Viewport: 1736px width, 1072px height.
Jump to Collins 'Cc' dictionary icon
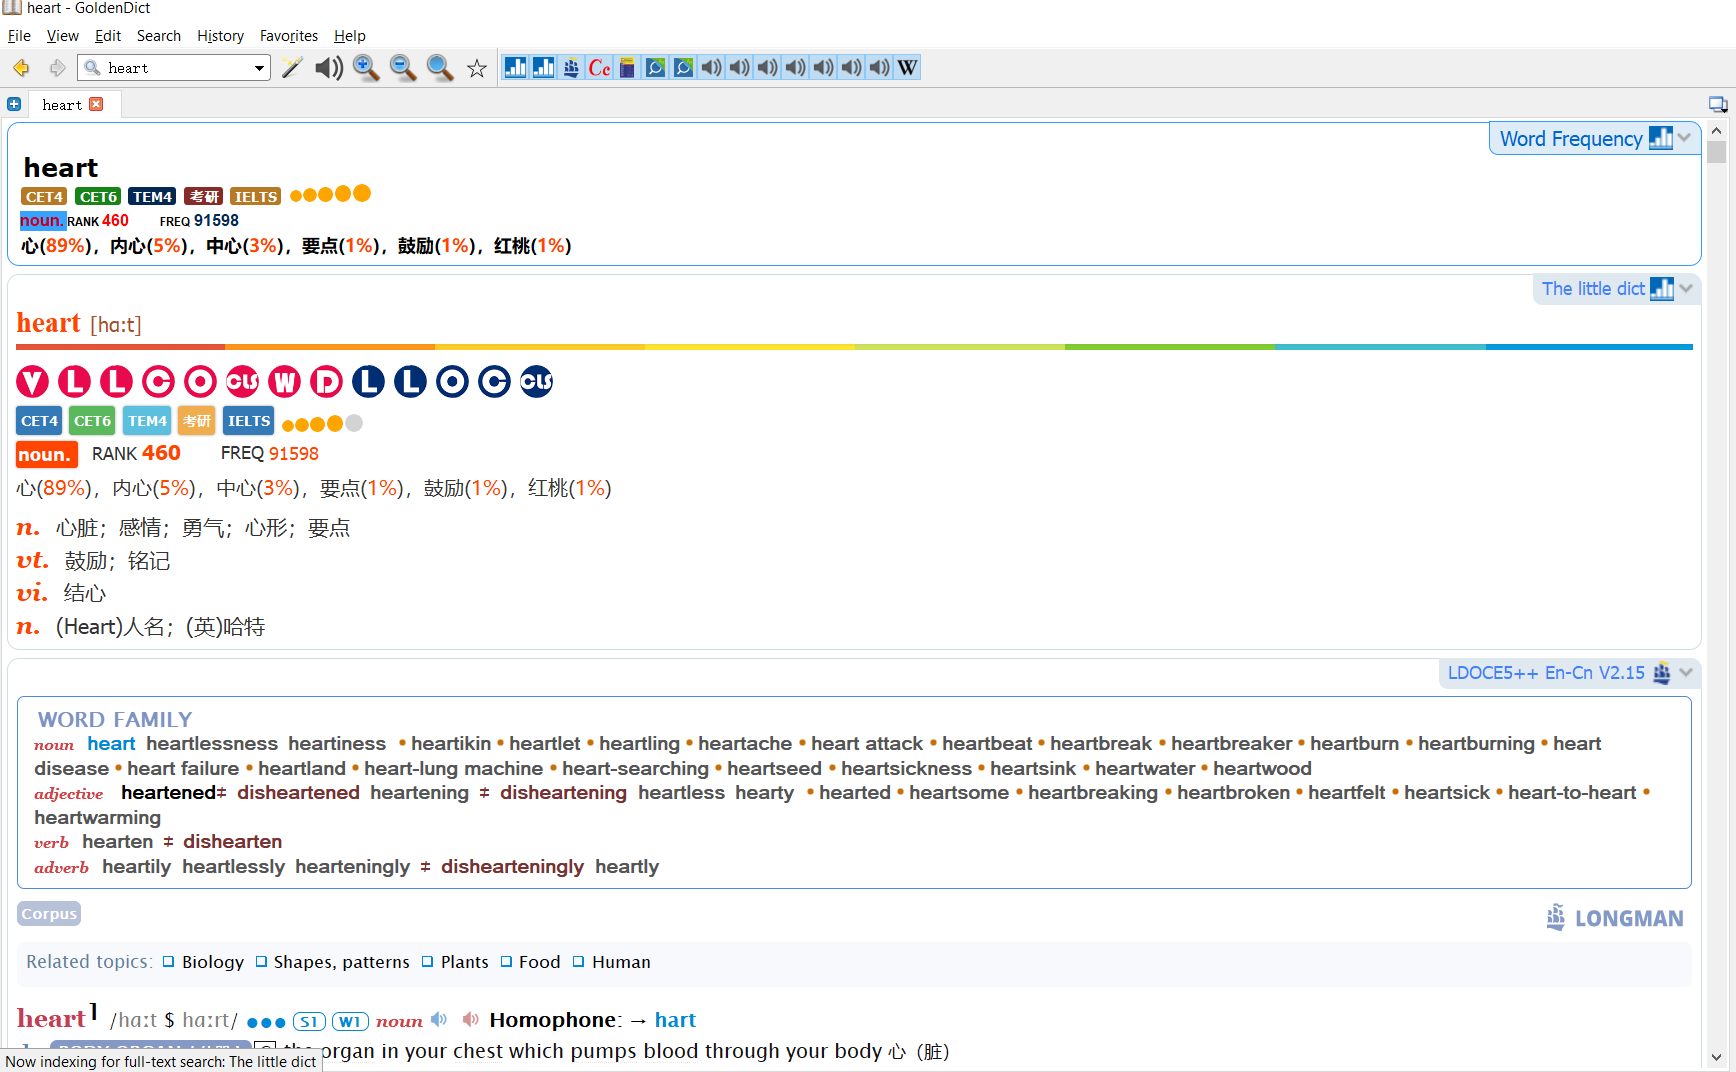[599, 68]
